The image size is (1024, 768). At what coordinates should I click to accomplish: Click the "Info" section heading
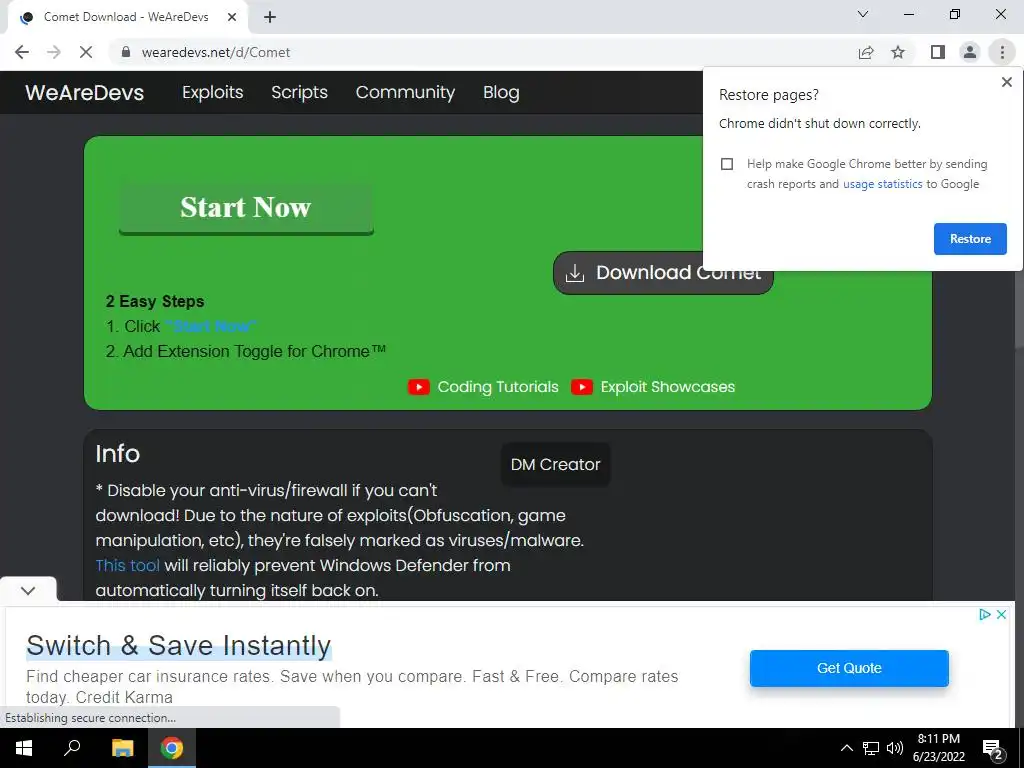click(x=118, y=454)
